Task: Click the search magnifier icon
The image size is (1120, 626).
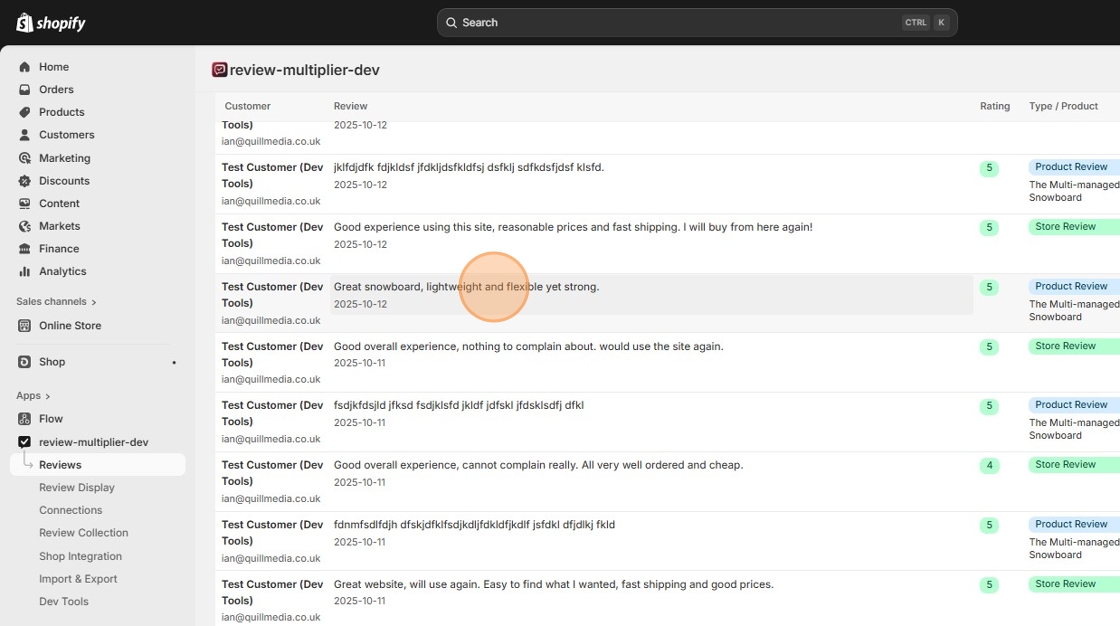Action: (x=451, y=23)
